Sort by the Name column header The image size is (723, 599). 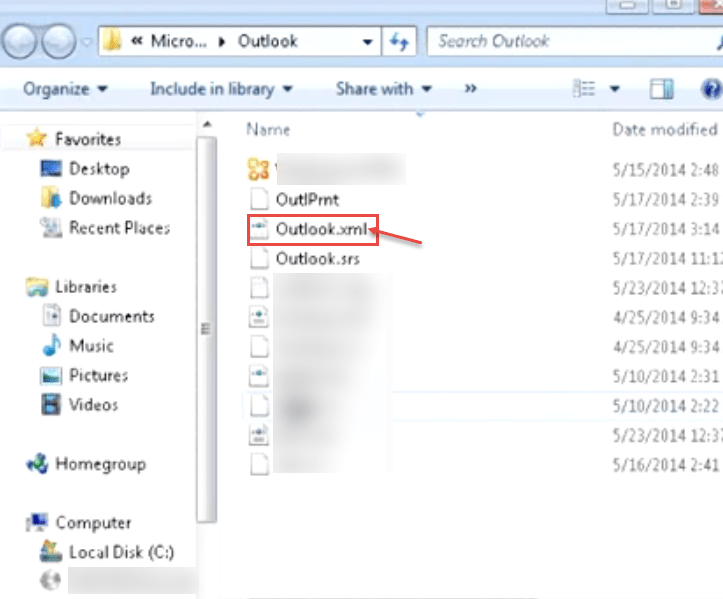click(268, 130)
